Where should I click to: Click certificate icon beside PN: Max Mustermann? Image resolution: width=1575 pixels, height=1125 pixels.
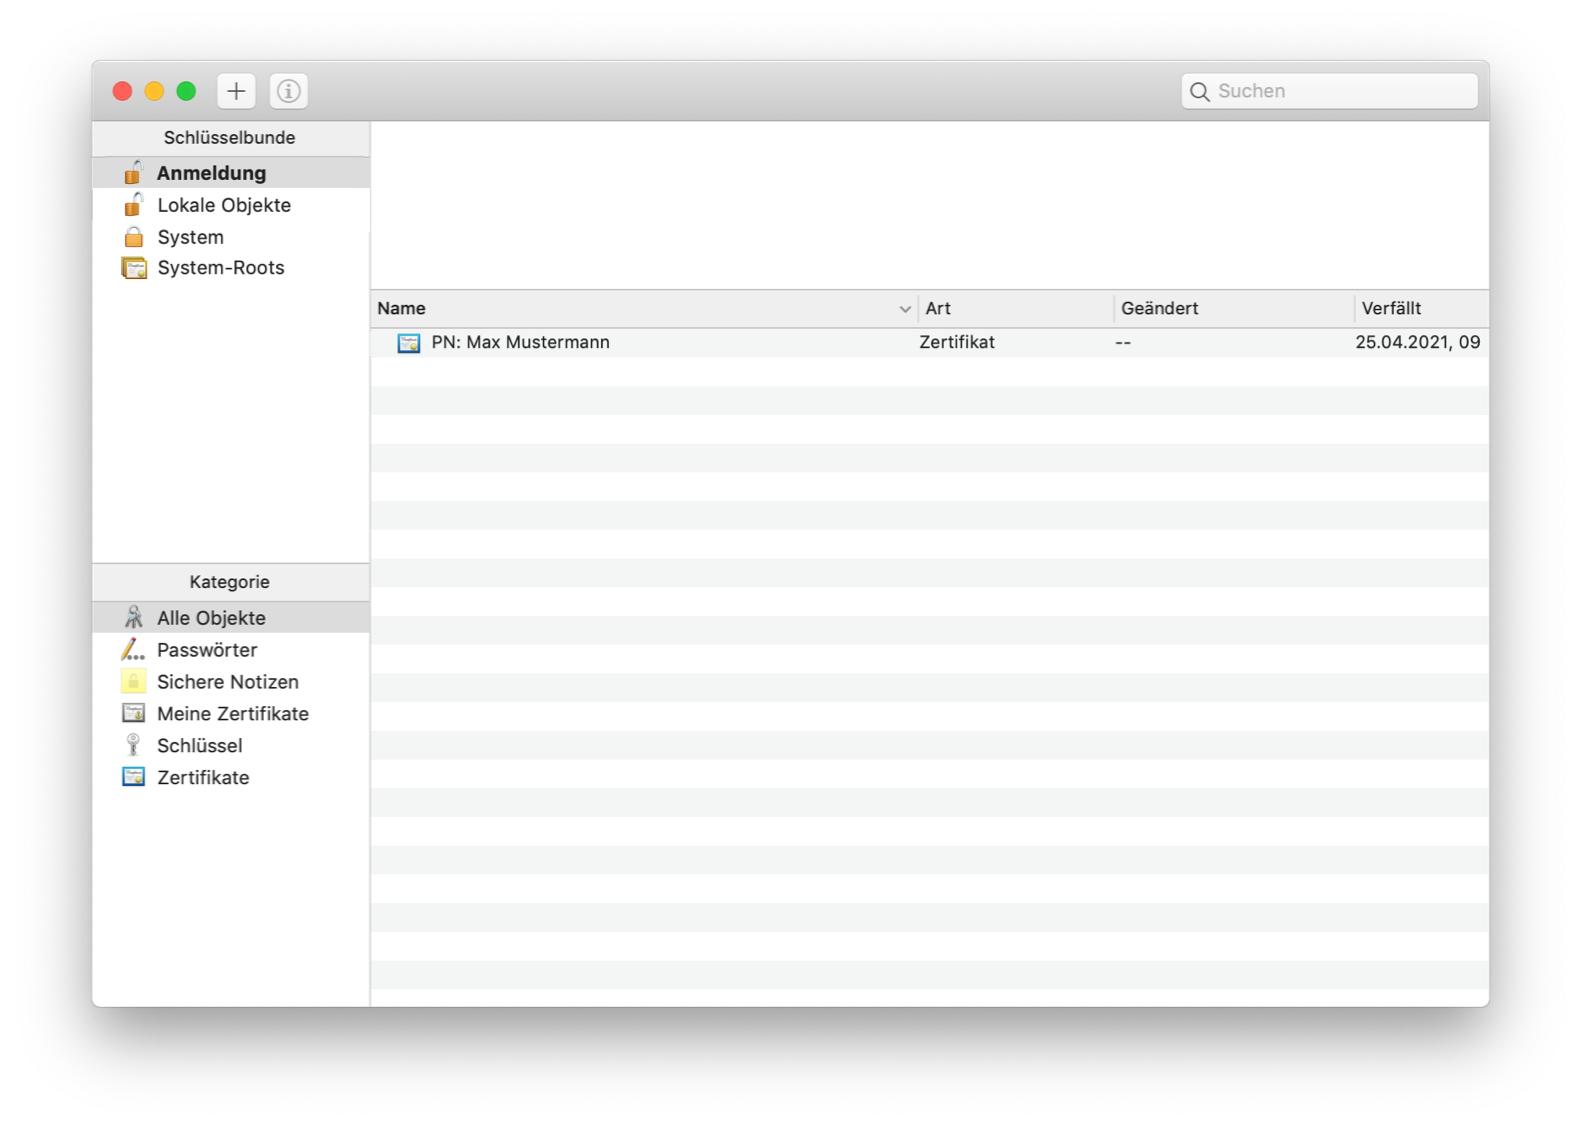tap(409, 343)
